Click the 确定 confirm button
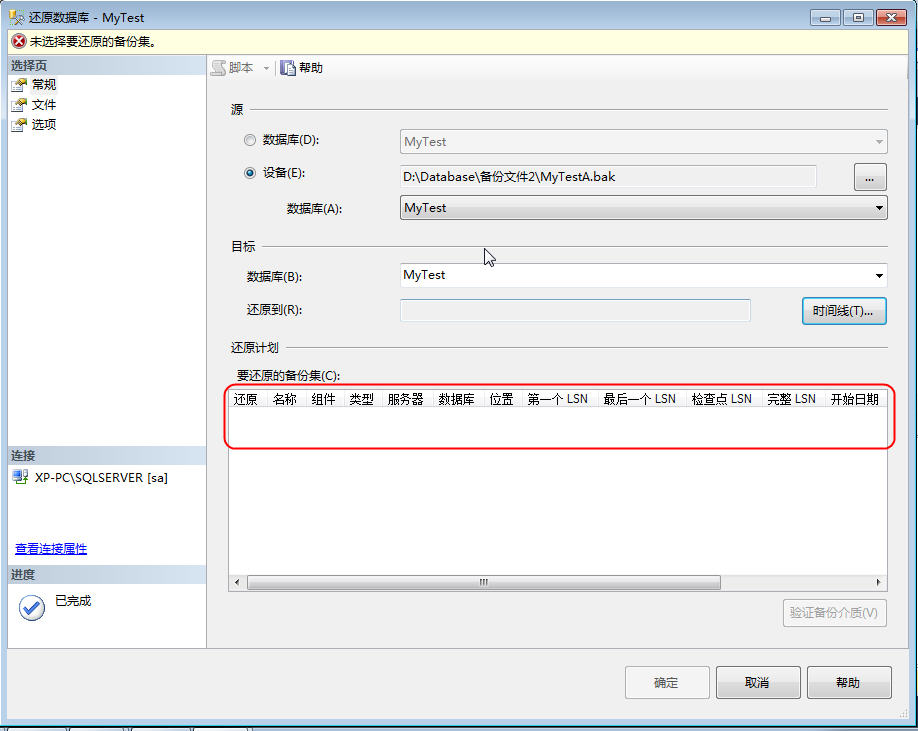918x731 pixels. click(x=666, y=682)
